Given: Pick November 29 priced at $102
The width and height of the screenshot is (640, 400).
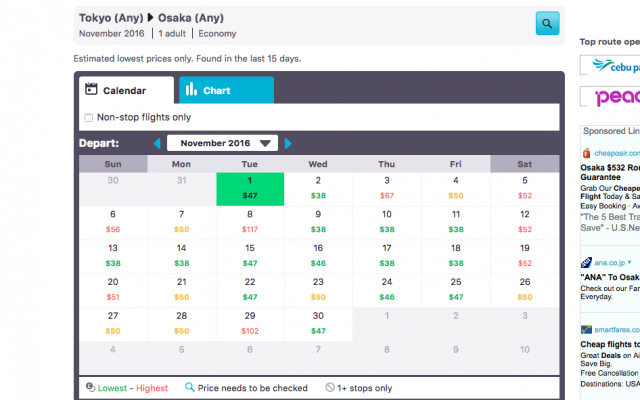Looking at the screenshot, I should 250,323.
